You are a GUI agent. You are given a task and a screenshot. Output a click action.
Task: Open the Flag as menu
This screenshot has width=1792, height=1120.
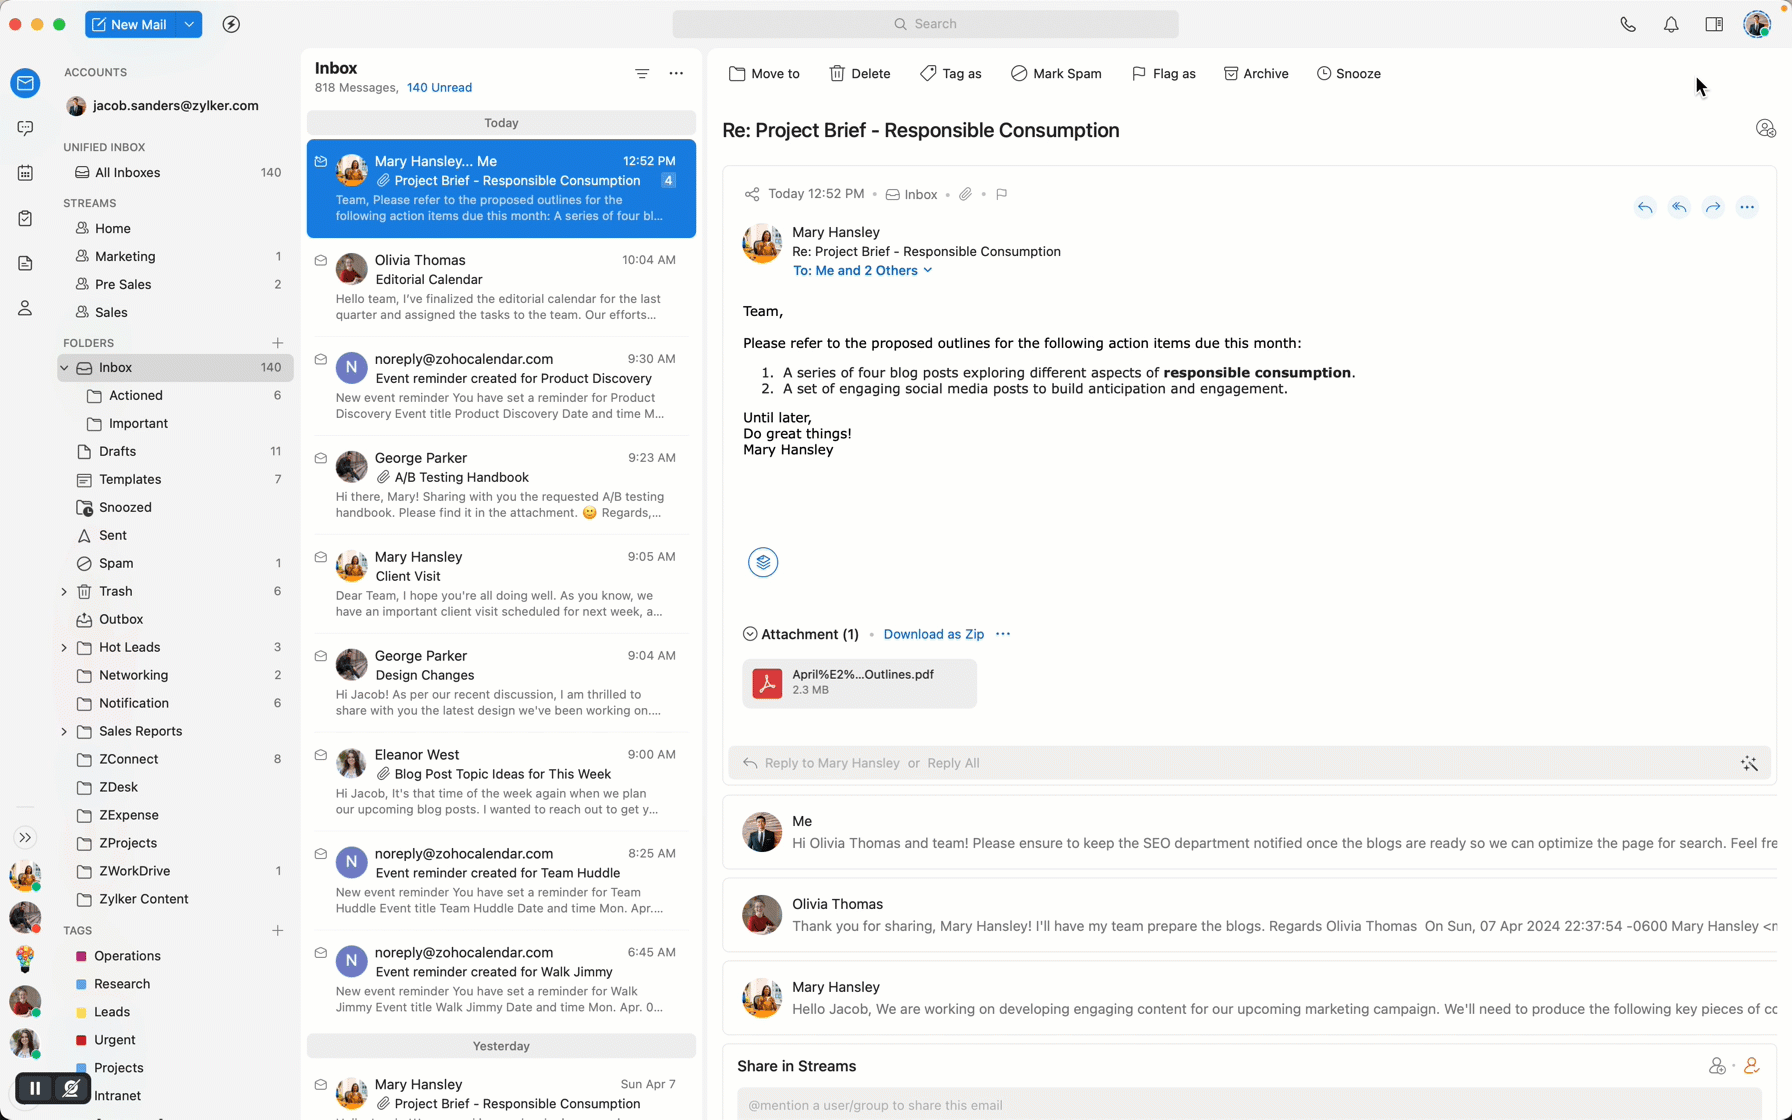click(x=1164, y=74)
